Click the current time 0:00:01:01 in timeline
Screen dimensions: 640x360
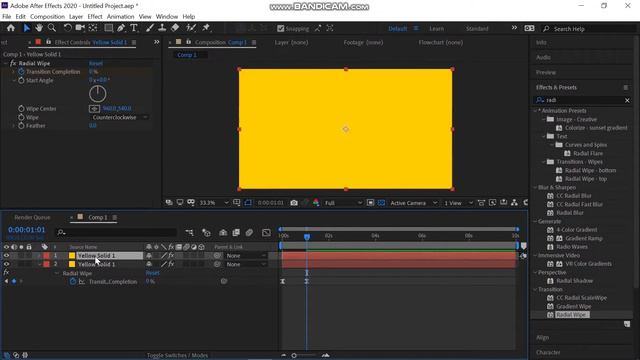pos(27,230)
